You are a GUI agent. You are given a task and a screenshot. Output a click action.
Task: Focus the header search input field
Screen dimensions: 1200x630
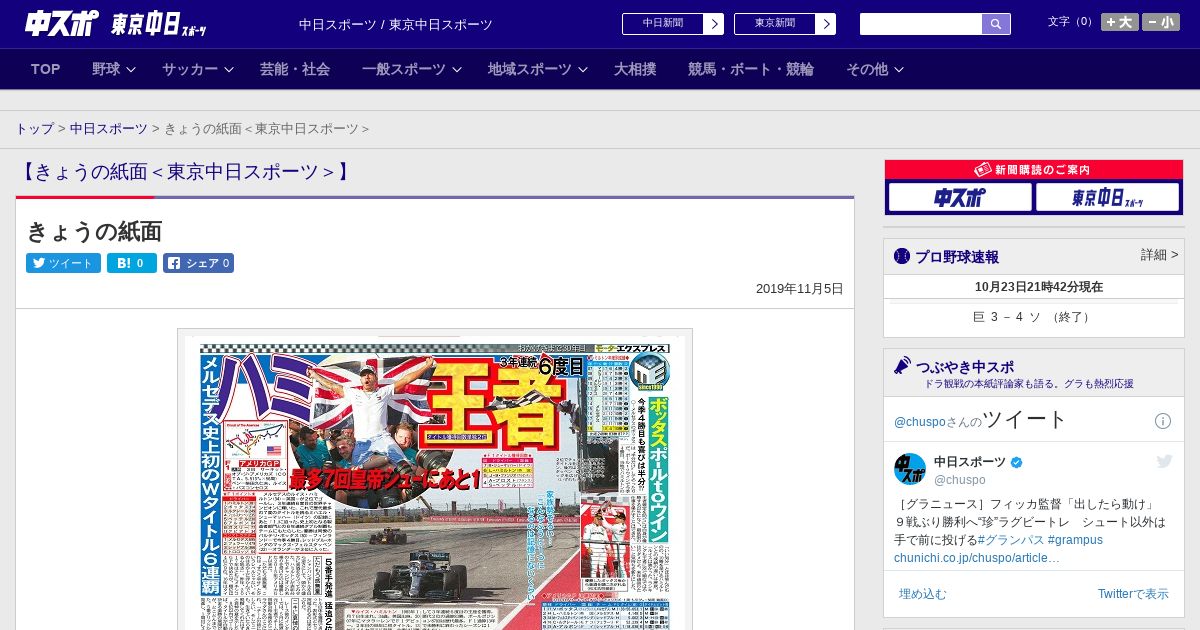(x=921, y=24)
